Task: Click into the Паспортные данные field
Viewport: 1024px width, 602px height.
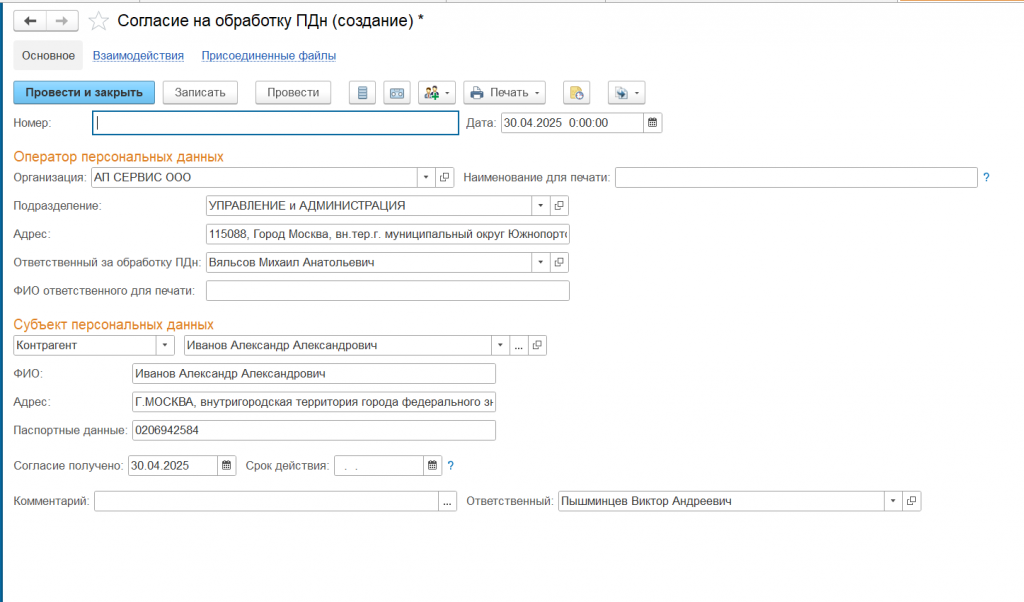Action: pos(313,430)
